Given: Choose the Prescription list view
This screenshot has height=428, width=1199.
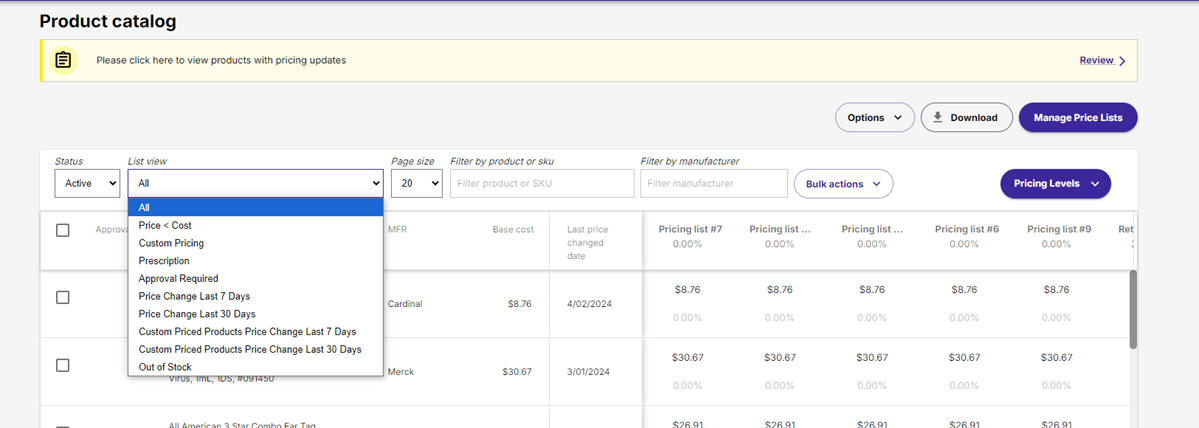Looking at the screenshot, I should point(255,261).
